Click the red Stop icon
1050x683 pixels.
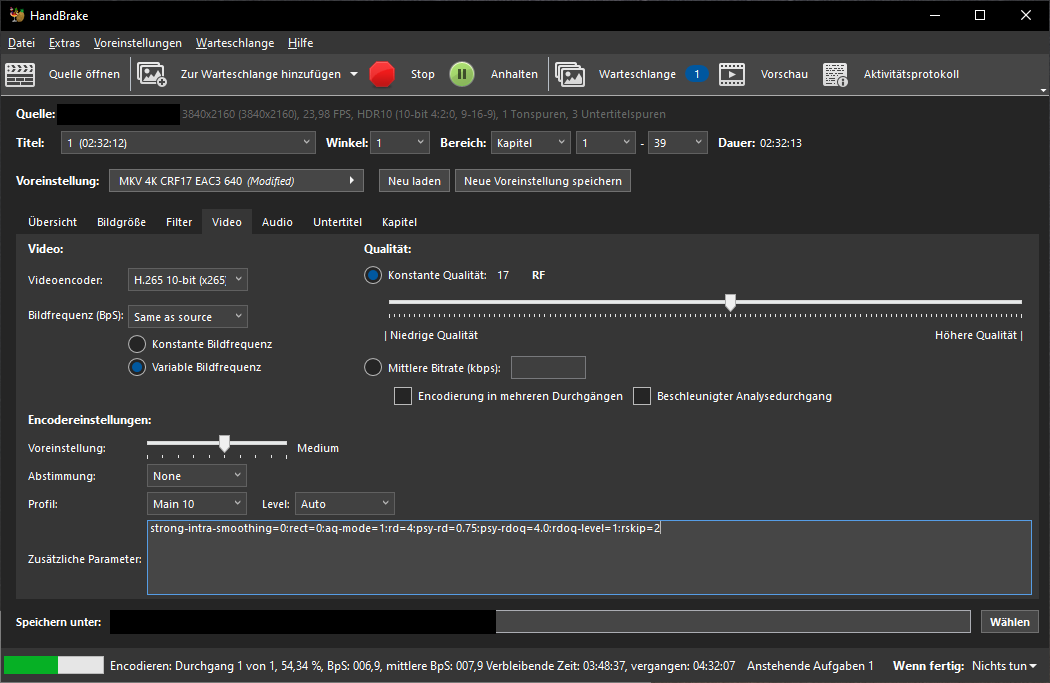(x=382, y=74)
